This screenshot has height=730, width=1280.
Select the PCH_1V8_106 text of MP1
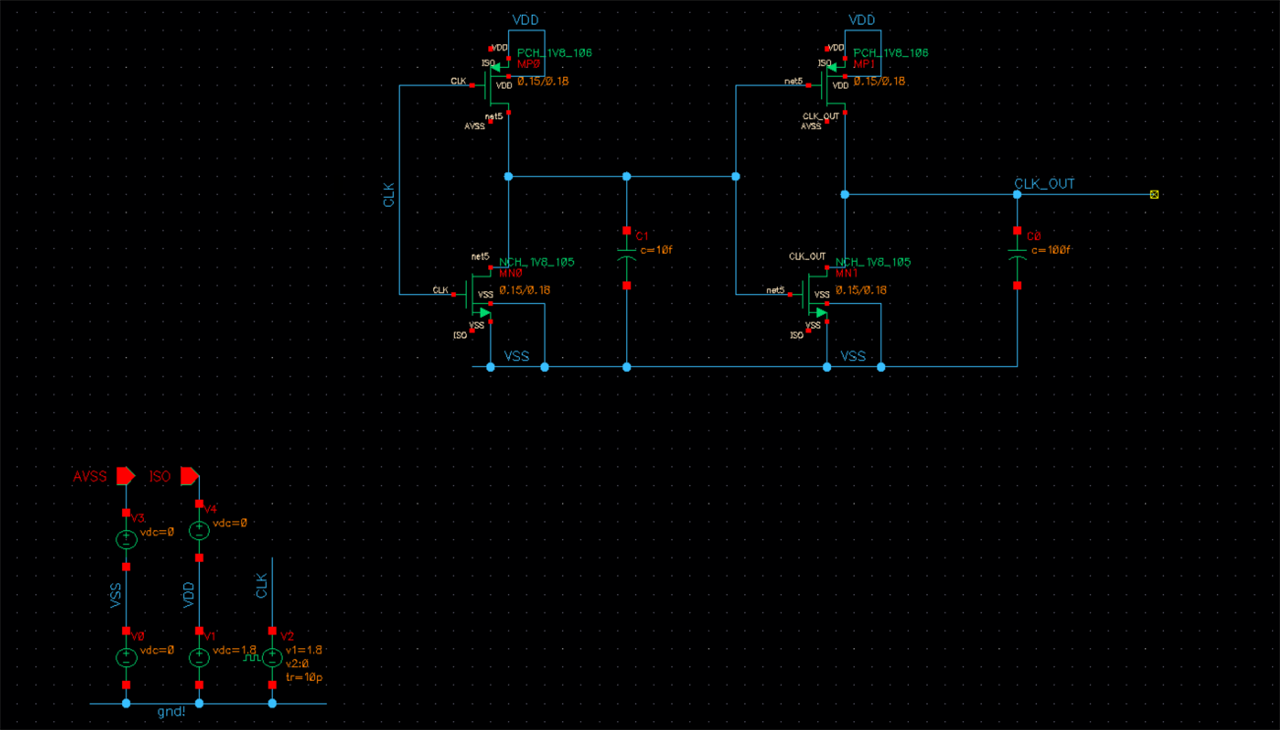[x=891, y=52]
